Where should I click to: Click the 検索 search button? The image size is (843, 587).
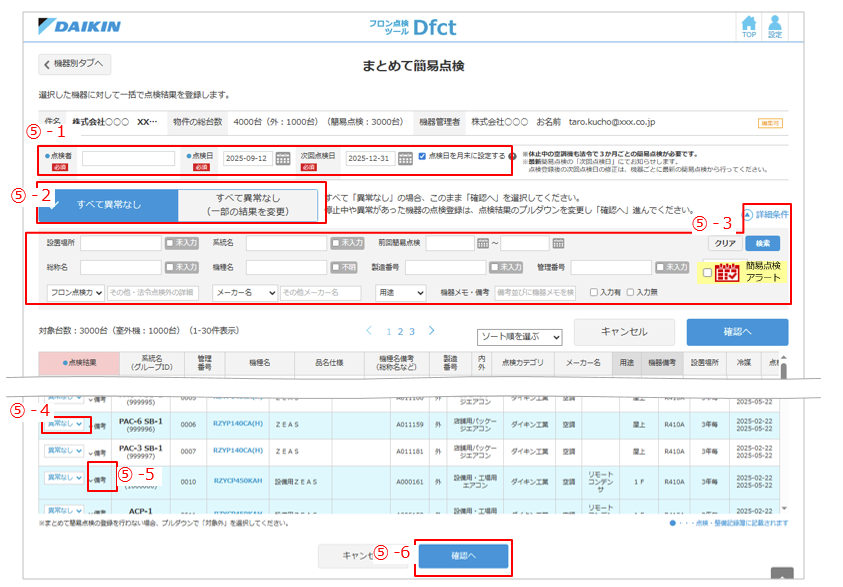(x=764, y=243)
